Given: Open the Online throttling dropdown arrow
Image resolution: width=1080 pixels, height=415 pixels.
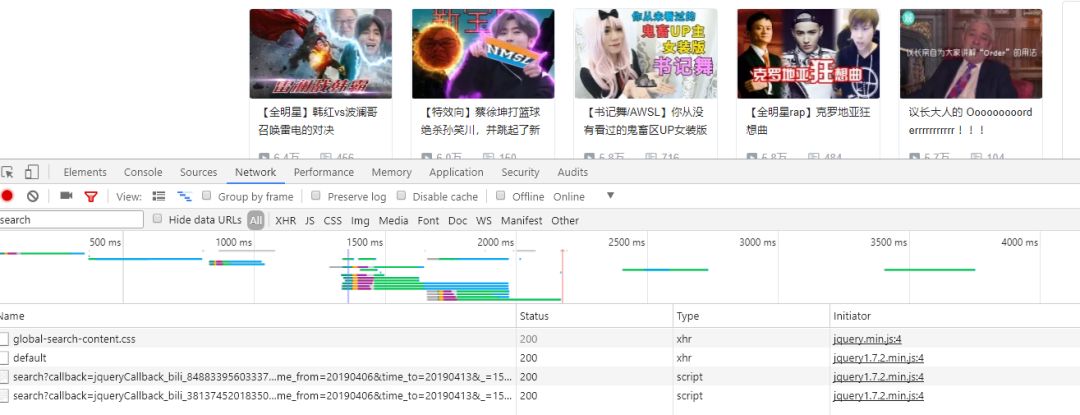Looking at the screenshot, I should tap(610, 195).
